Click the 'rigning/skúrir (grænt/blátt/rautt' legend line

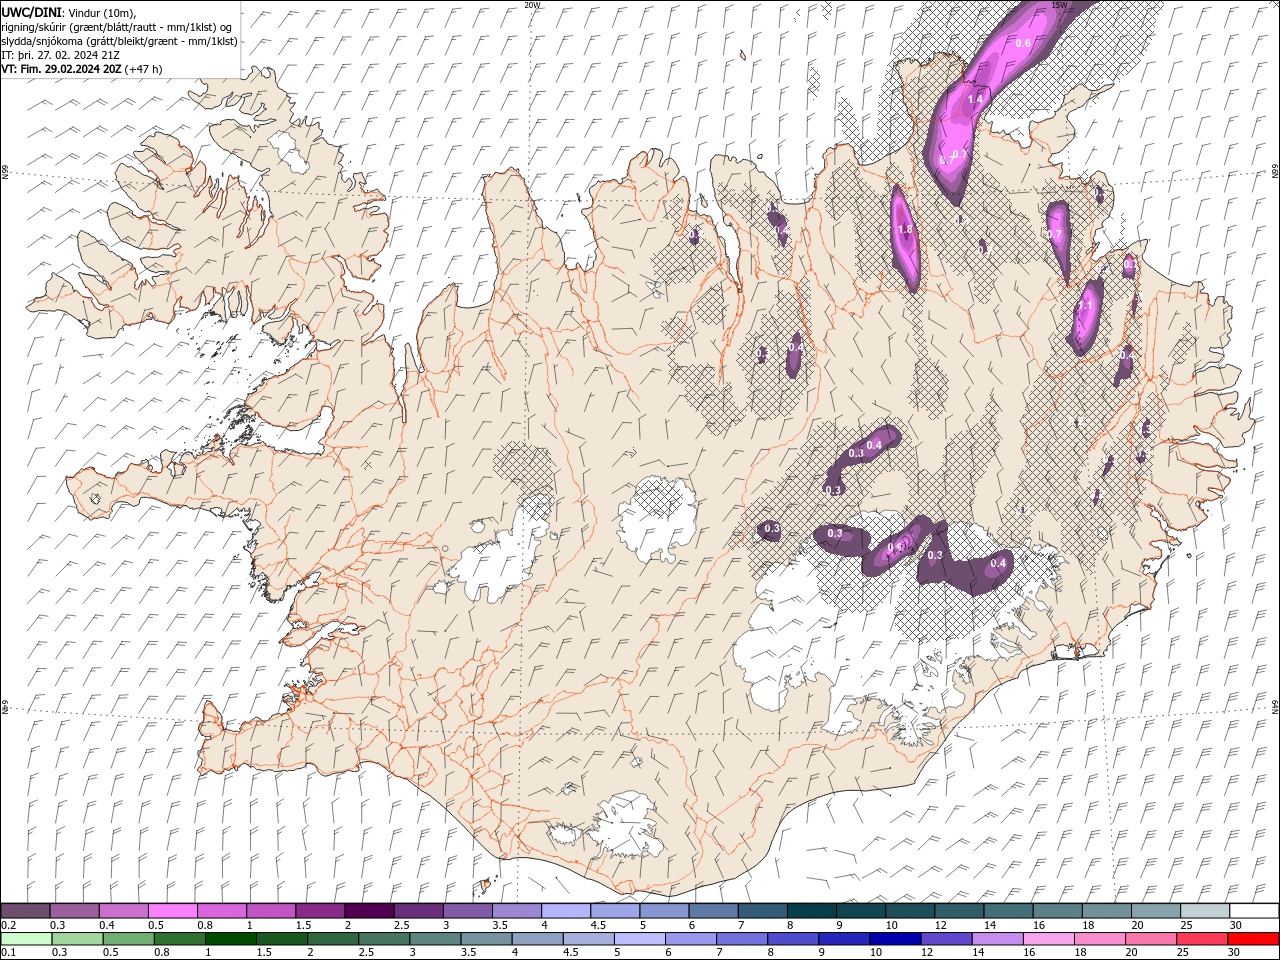click(117, 27)
